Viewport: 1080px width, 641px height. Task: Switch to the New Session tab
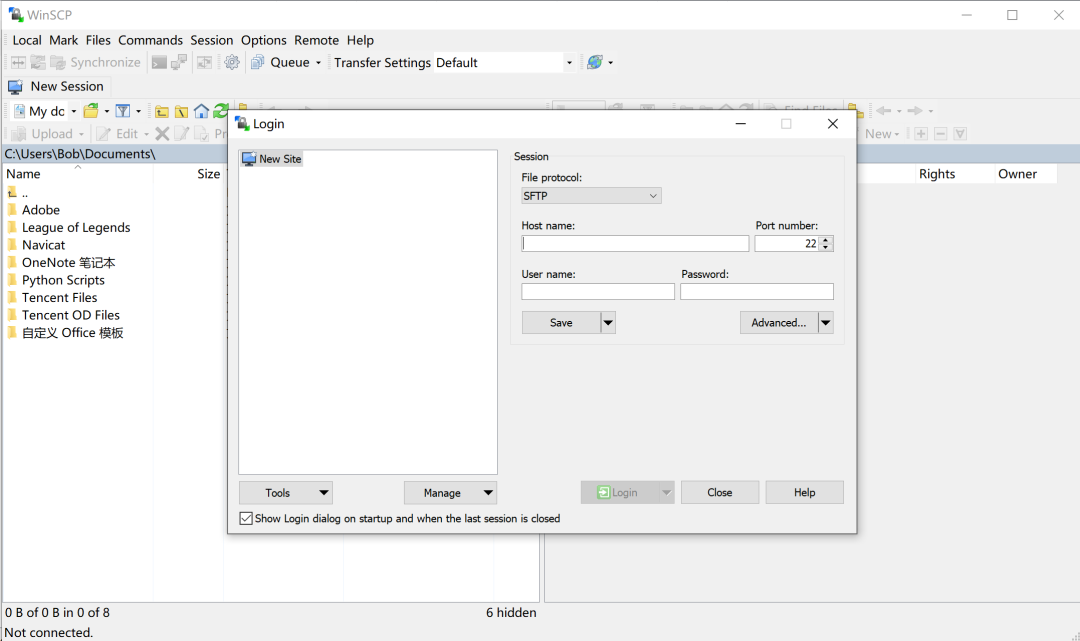tap(56, 87)
